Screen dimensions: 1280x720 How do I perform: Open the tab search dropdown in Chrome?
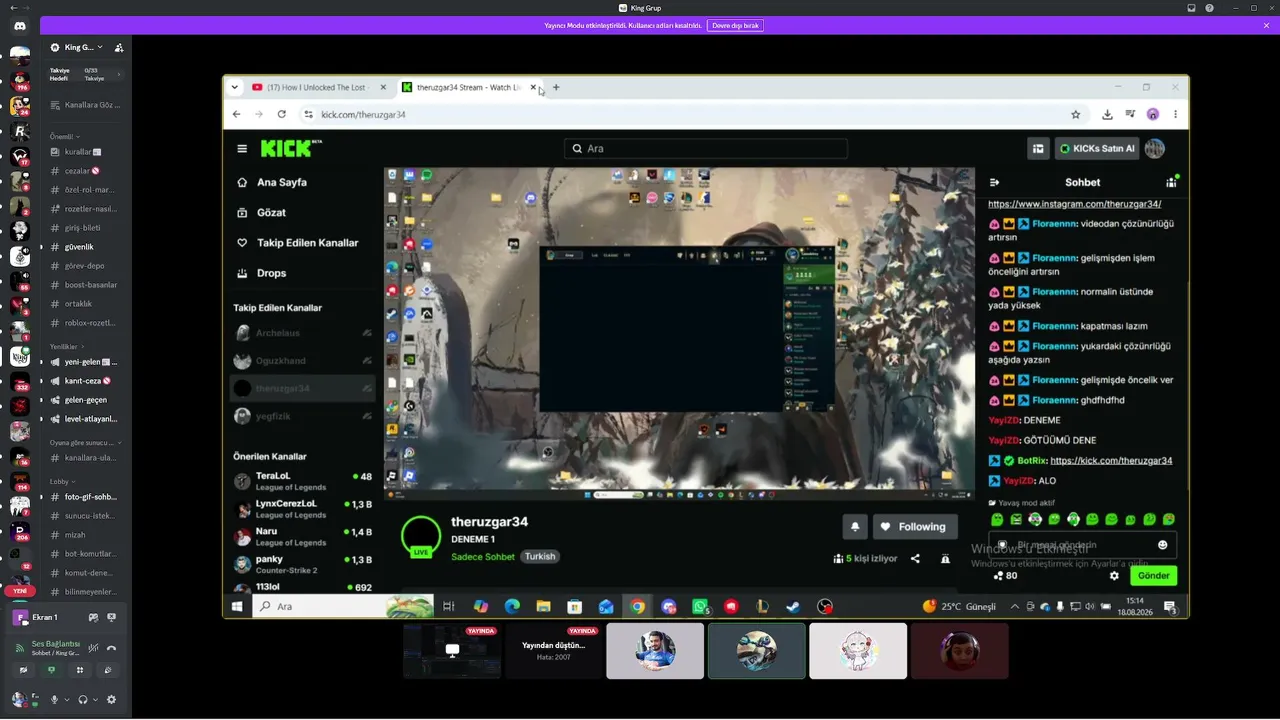tap(235, 87)
